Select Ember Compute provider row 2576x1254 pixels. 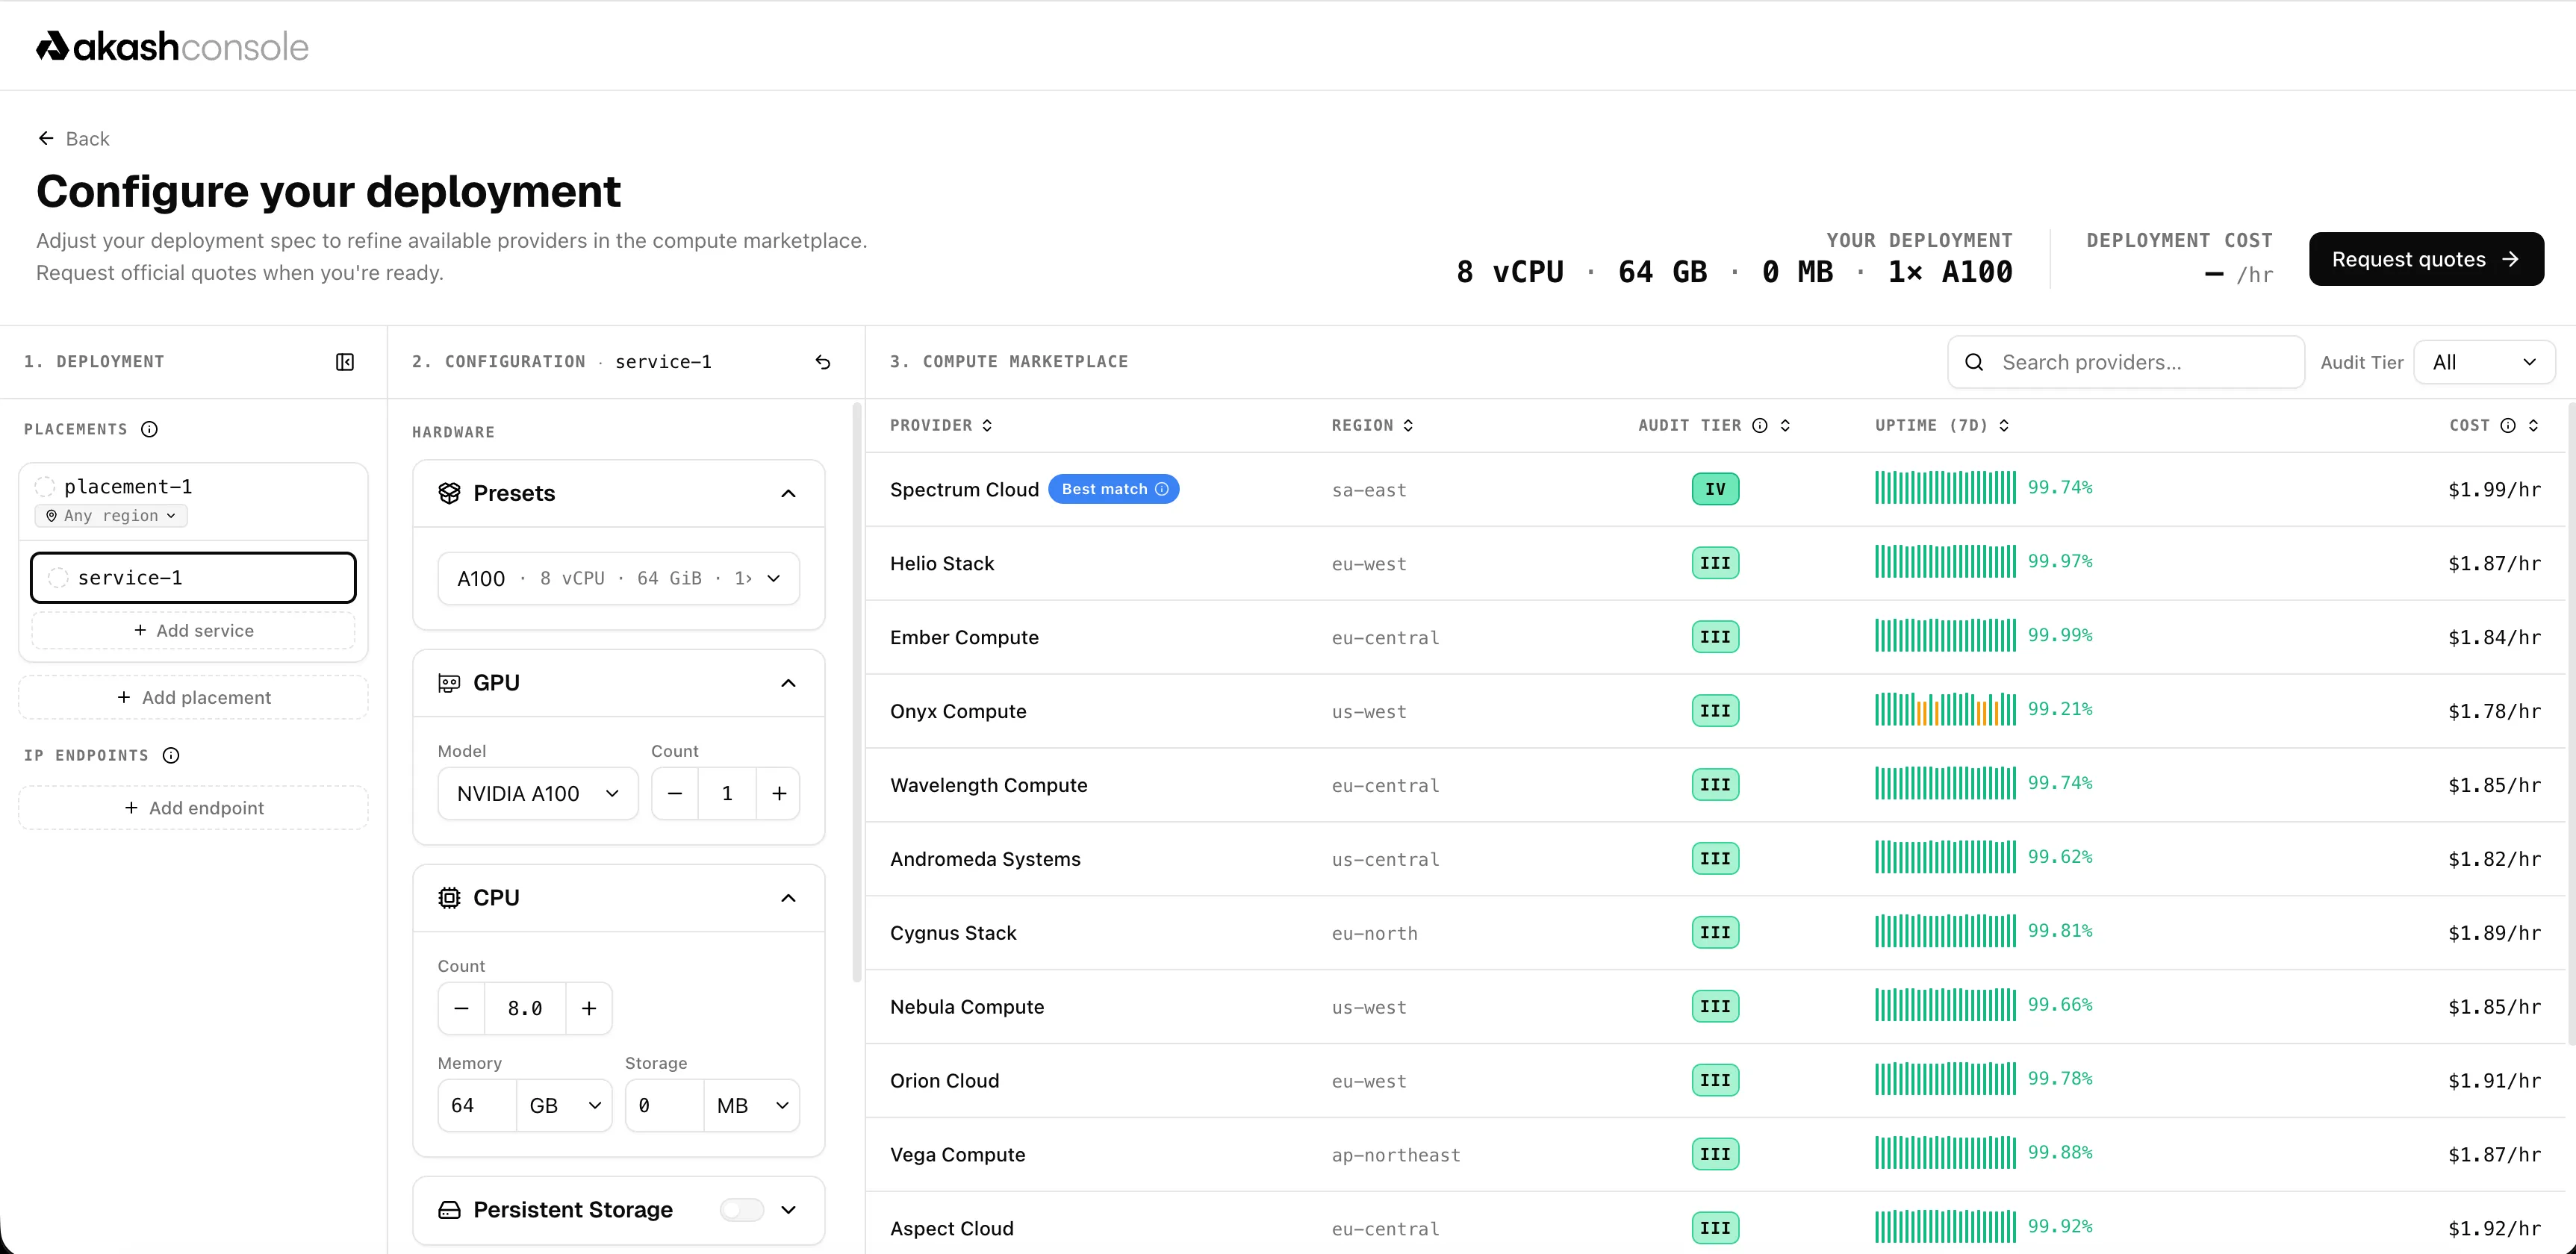click(1716, 637)
